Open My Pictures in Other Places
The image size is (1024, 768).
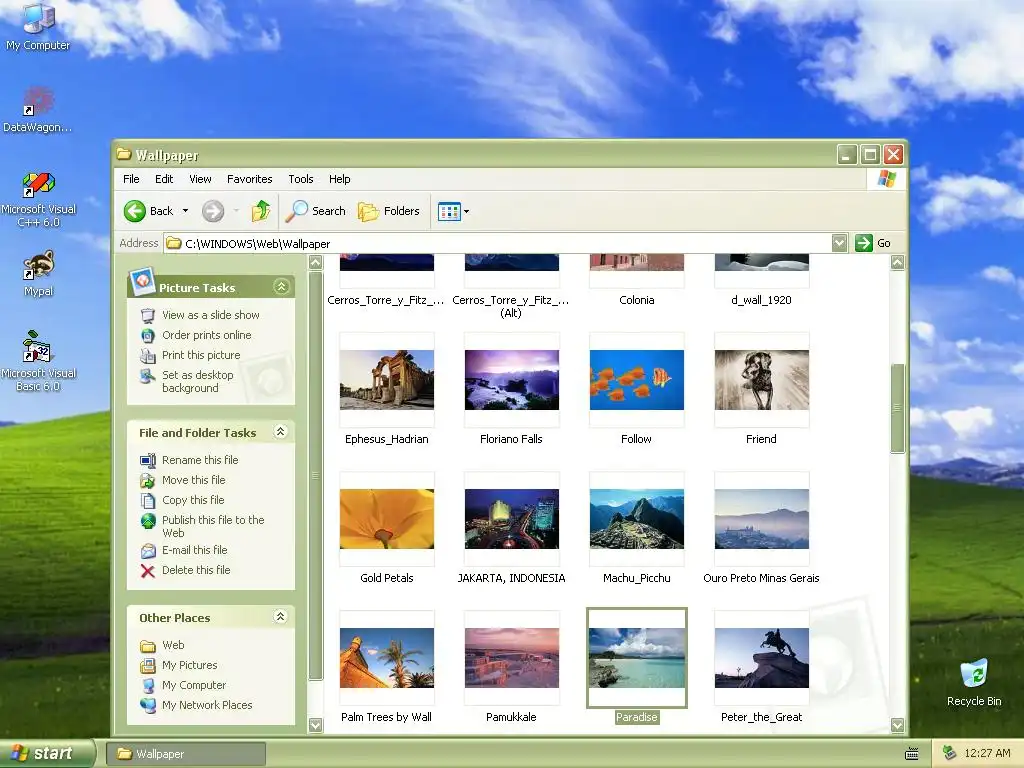189,665
